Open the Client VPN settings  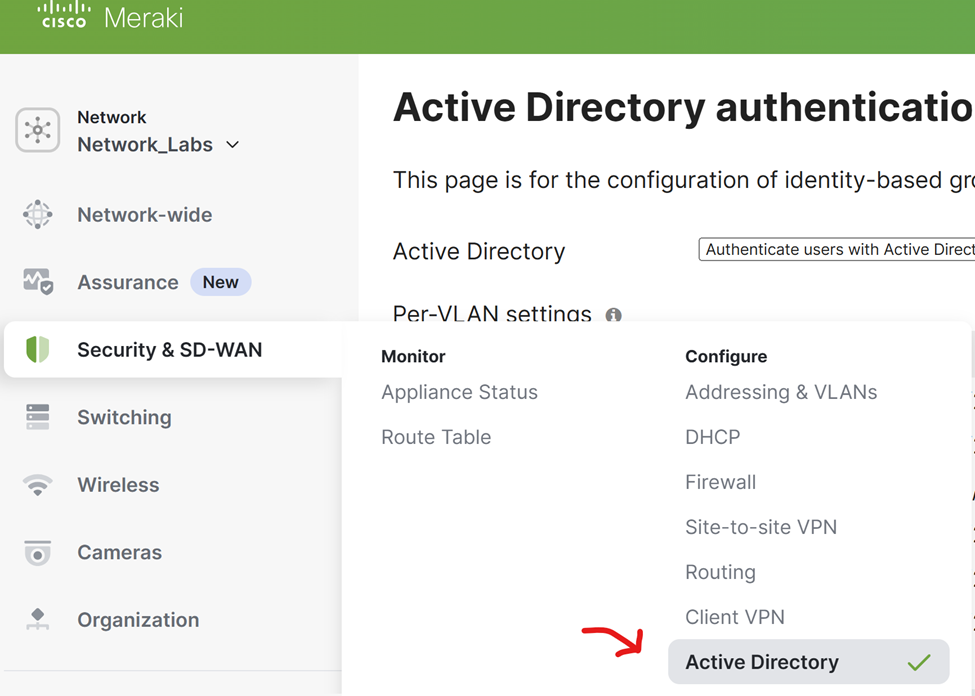pos(735,617)
